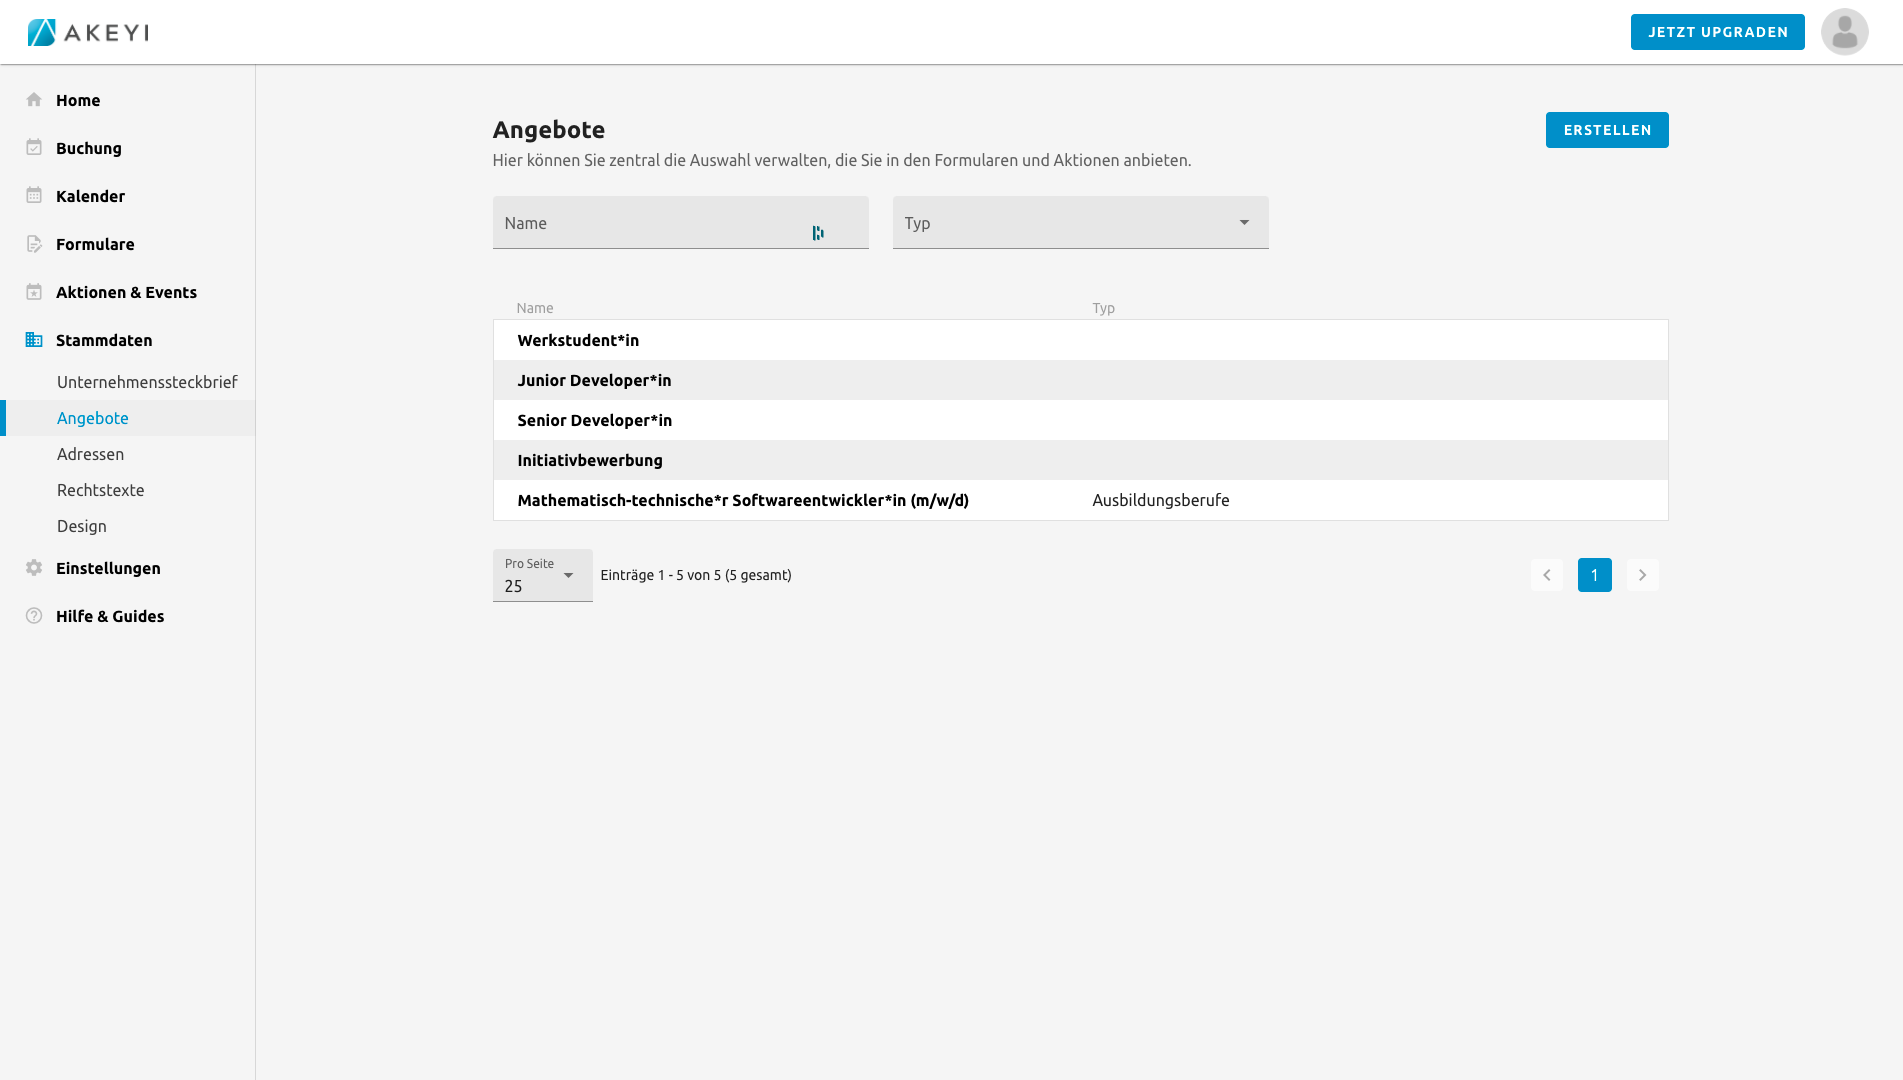Click the Buchung calendar-check icon
This screenshot has width=1903, height=1080.
(34, 148)
